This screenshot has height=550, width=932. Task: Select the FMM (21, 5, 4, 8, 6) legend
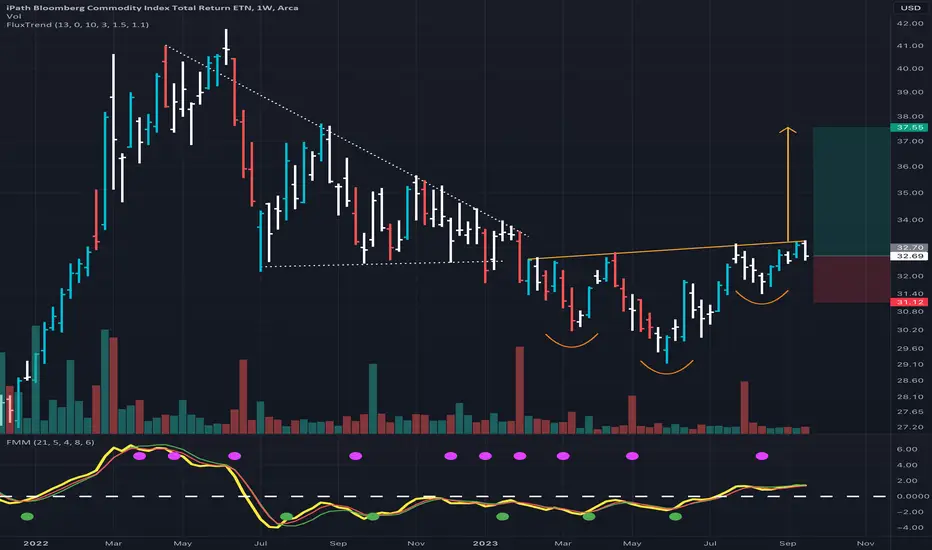pyautogui.click(x=50, y=442)
